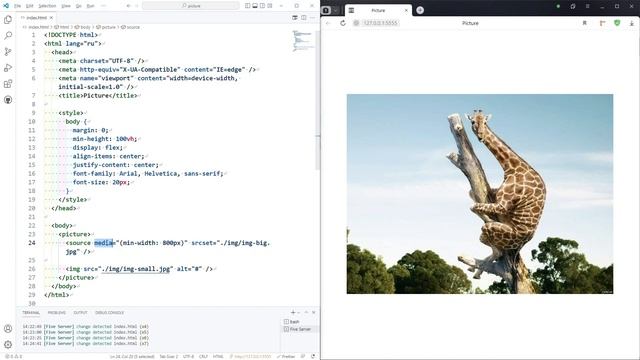Click the notifications bell in status bar
Screen dimensions: 640x360
click(x=313, y=356)
